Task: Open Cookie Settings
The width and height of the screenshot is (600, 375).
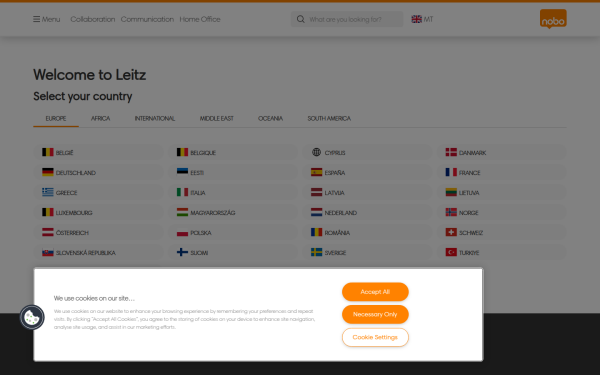Action: [375, 338]
